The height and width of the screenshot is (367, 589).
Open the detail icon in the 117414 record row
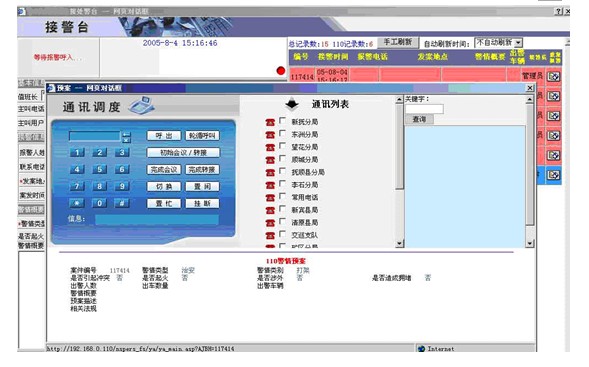click(x=553, y=77)
